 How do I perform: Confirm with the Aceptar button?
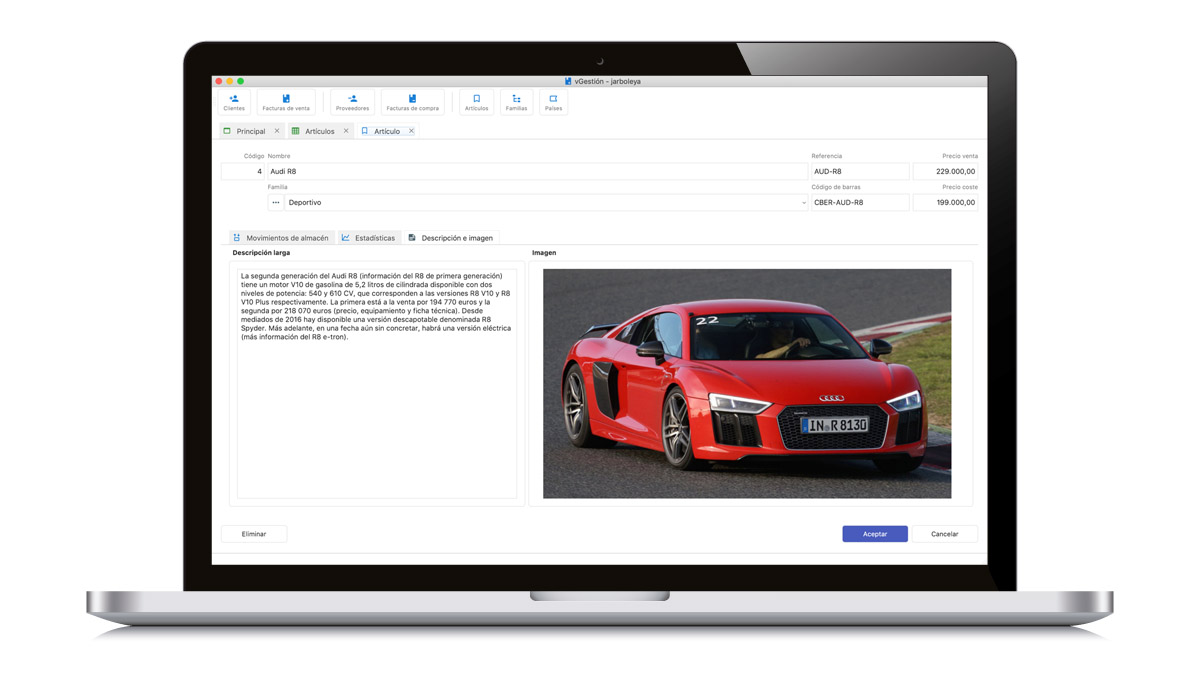pyautogui.click(x=875, y=534)
